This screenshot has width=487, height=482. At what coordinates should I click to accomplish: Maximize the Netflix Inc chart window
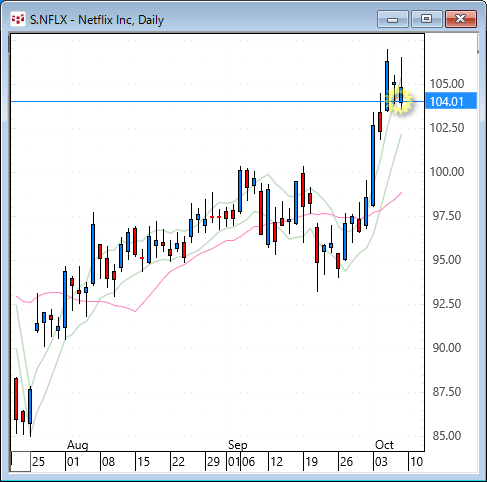[x=426, y=19]
